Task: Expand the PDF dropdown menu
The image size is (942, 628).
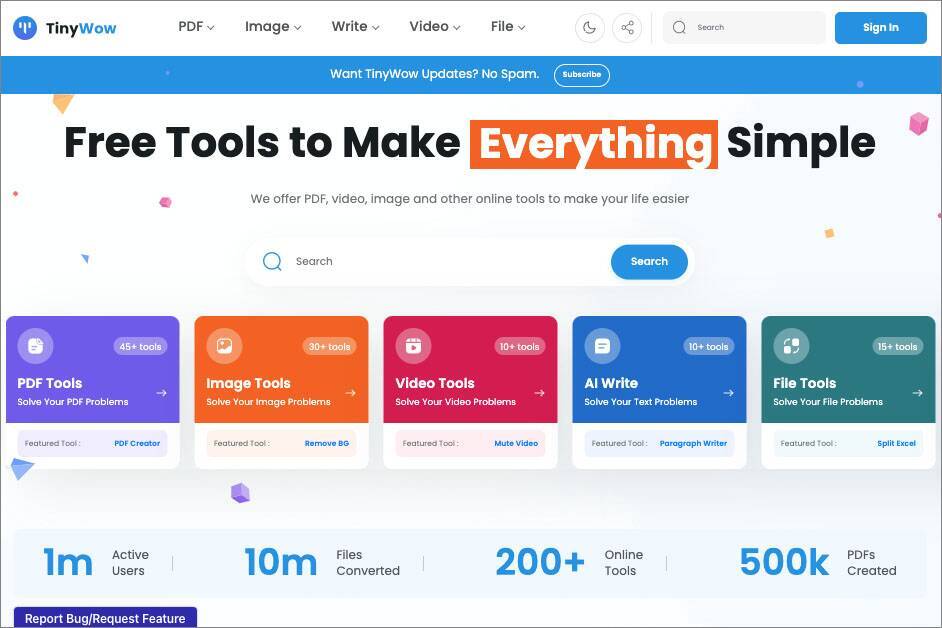Action: (196, 27)
